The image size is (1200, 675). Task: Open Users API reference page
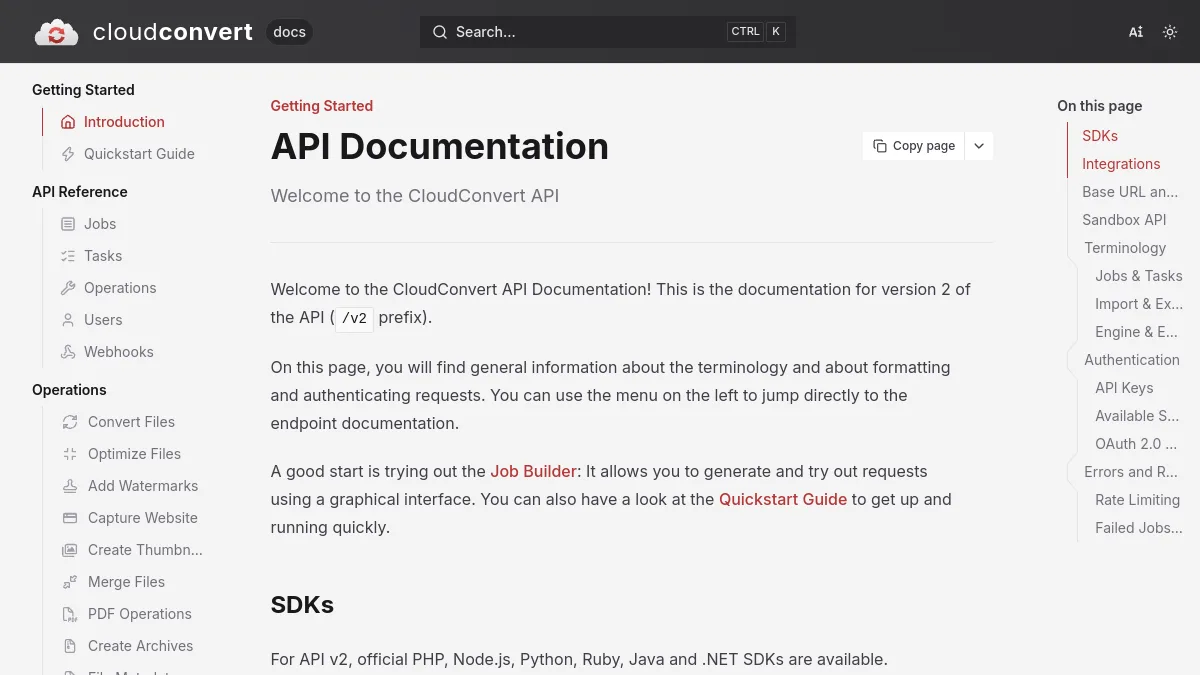click(x=103, y=320)
